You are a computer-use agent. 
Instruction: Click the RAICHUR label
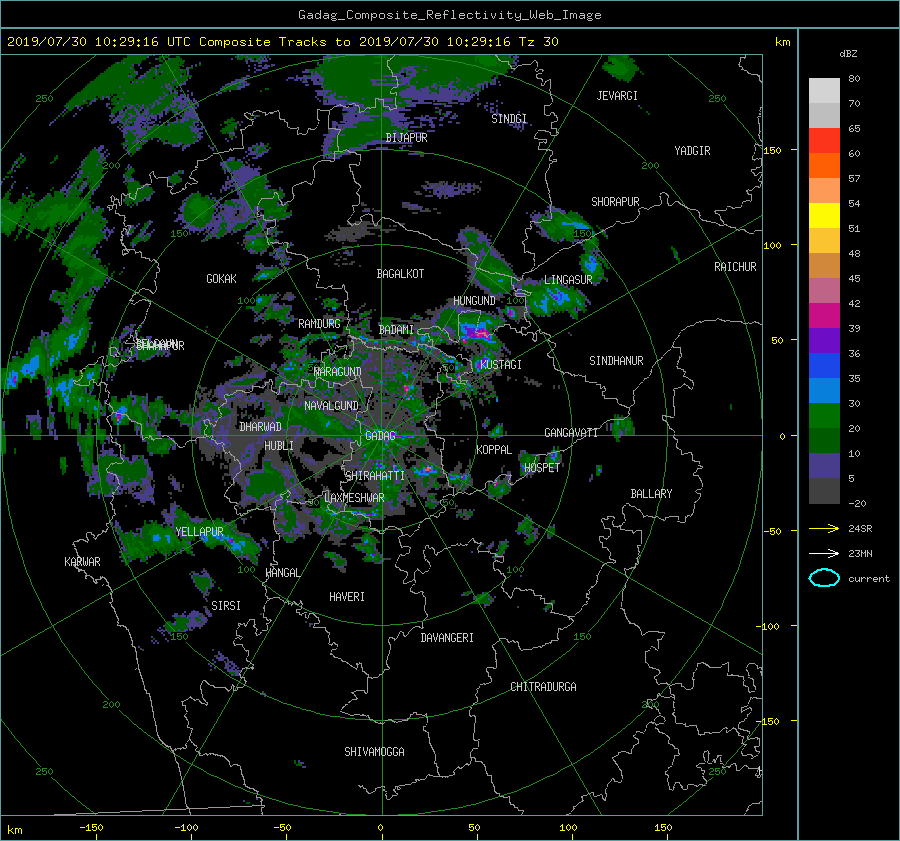[735, 267]
